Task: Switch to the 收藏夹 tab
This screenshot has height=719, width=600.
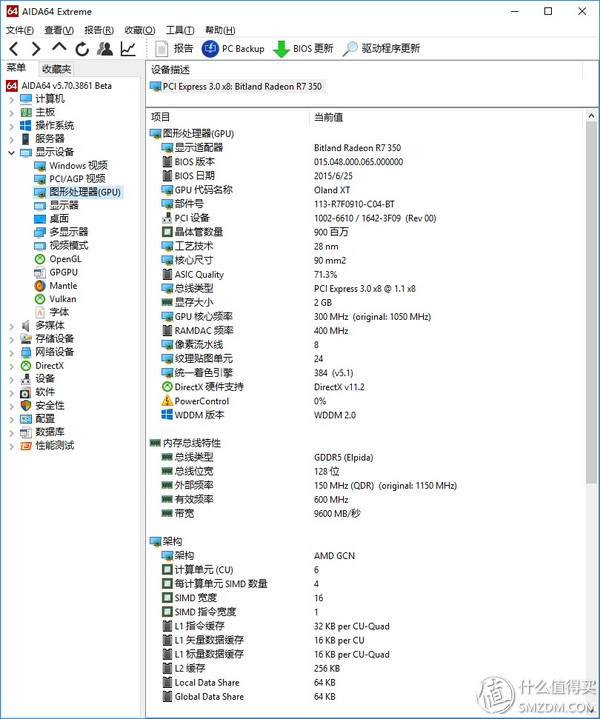Action: pos(56,69)
